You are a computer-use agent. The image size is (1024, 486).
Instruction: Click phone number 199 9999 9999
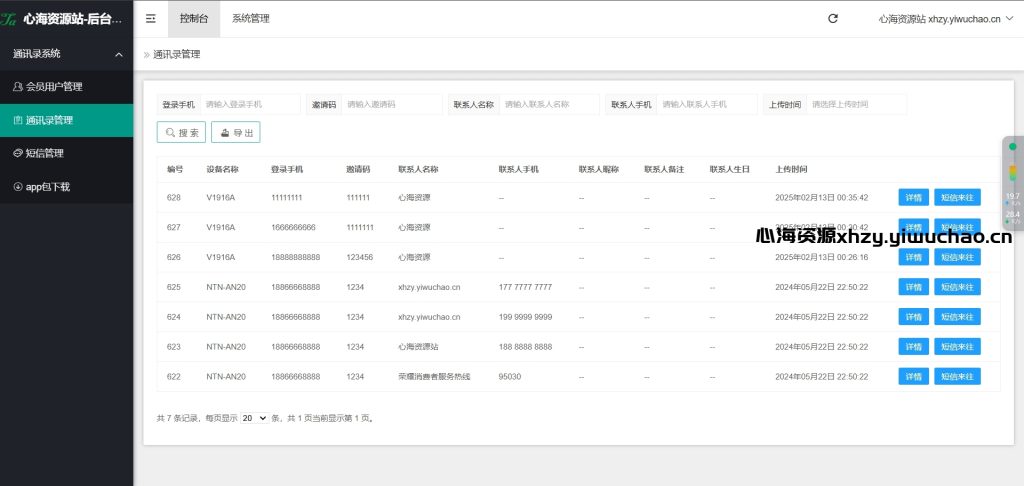[x=525, y=317]
